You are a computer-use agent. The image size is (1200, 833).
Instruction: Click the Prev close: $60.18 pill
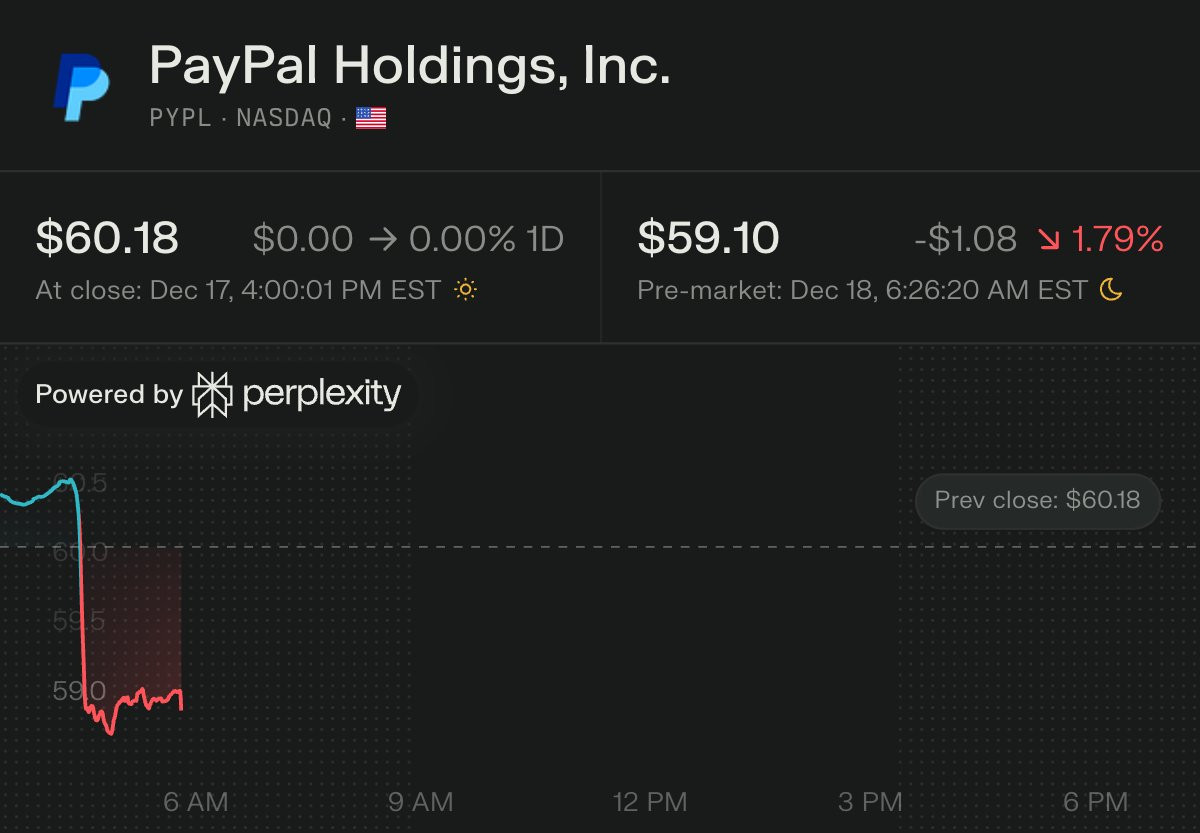coord(1037,499)
